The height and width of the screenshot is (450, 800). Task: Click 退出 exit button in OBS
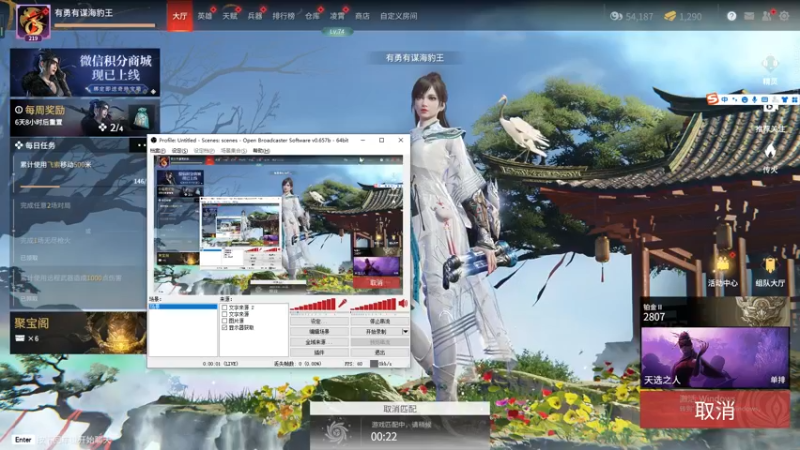click(x=380, y=352)
